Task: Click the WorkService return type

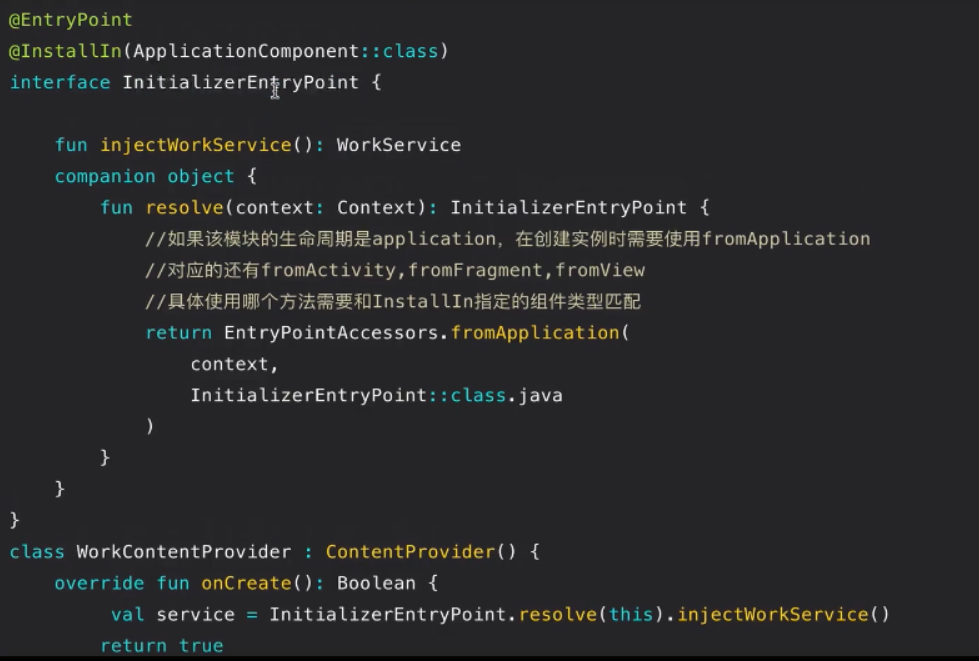Action: click(399, 145)
